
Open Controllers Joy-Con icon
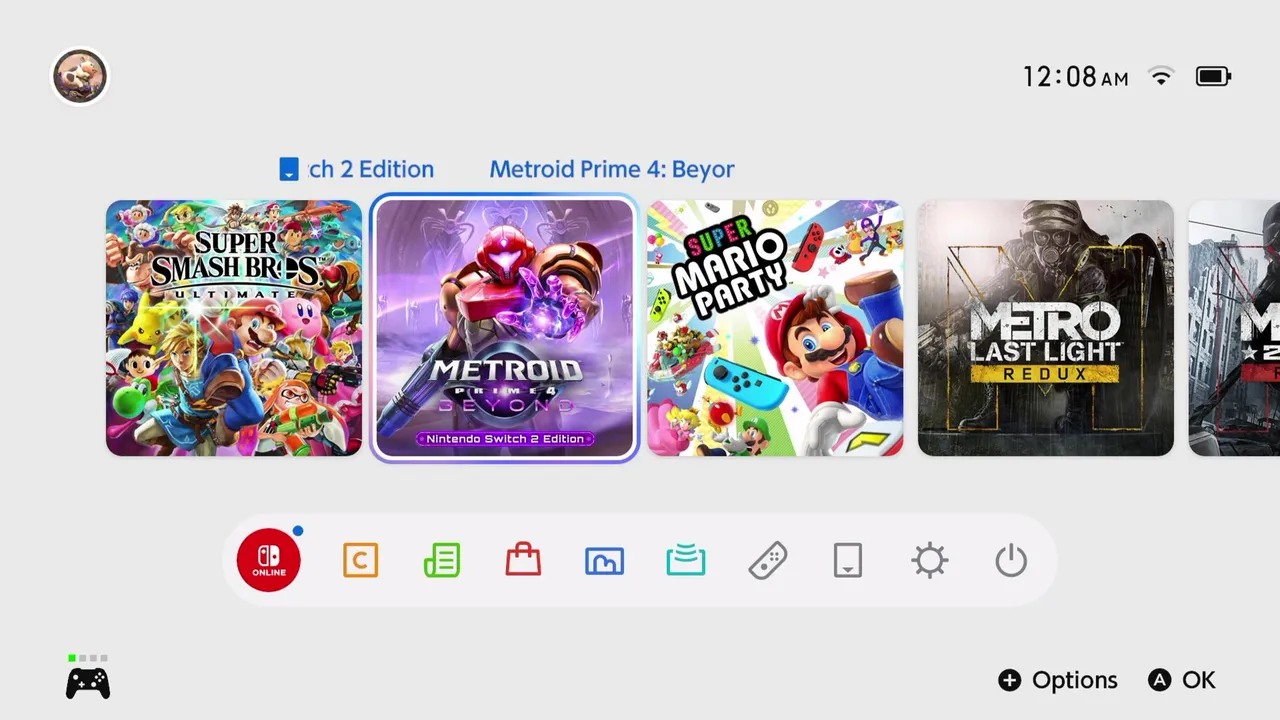tap(767, 560)
